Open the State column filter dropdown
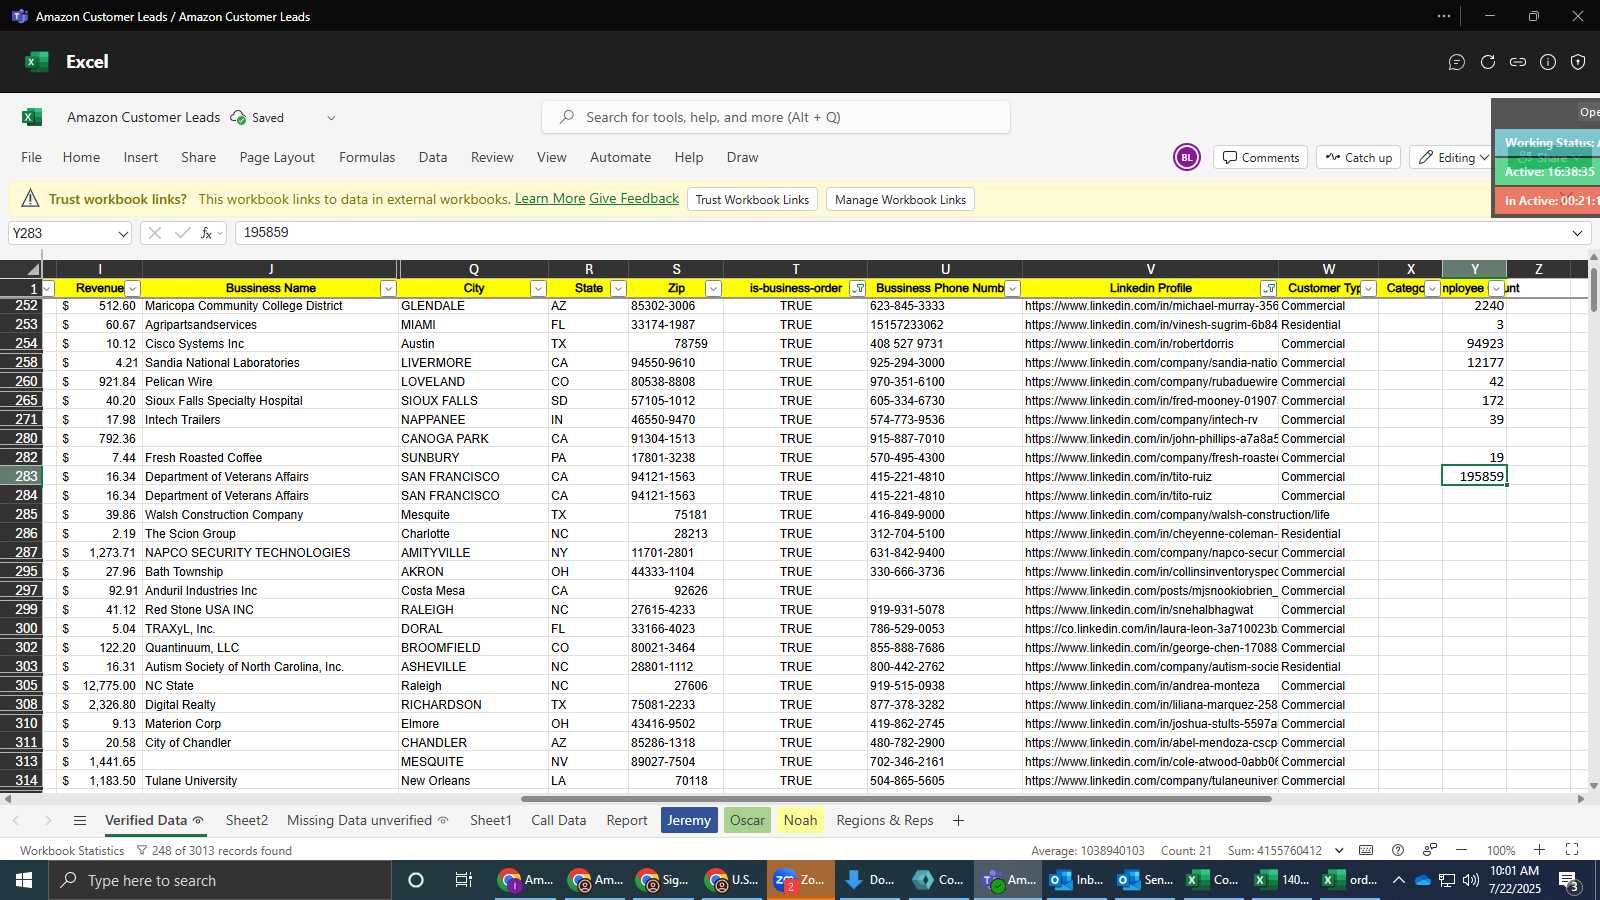1600x900 pixels. 618,289
